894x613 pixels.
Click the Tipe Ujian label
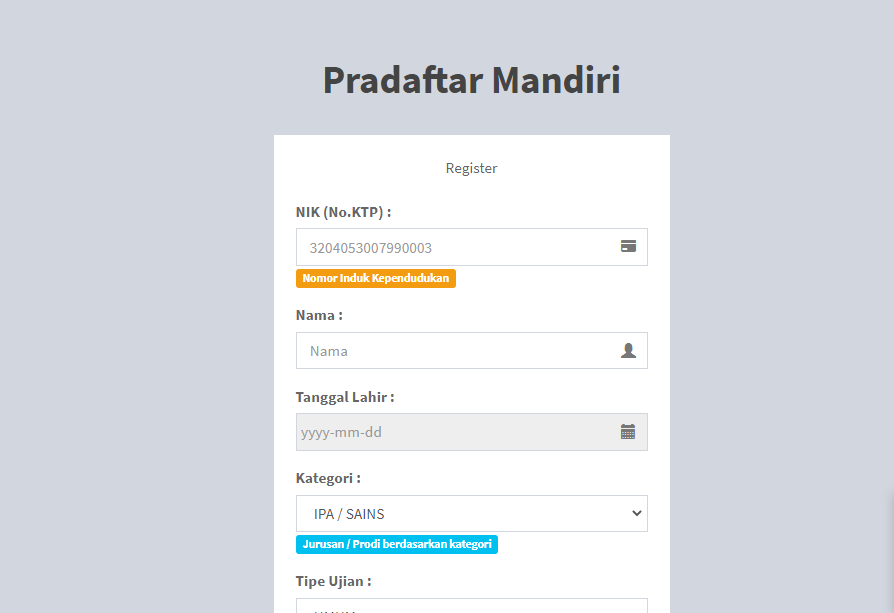tap(333, 581)
